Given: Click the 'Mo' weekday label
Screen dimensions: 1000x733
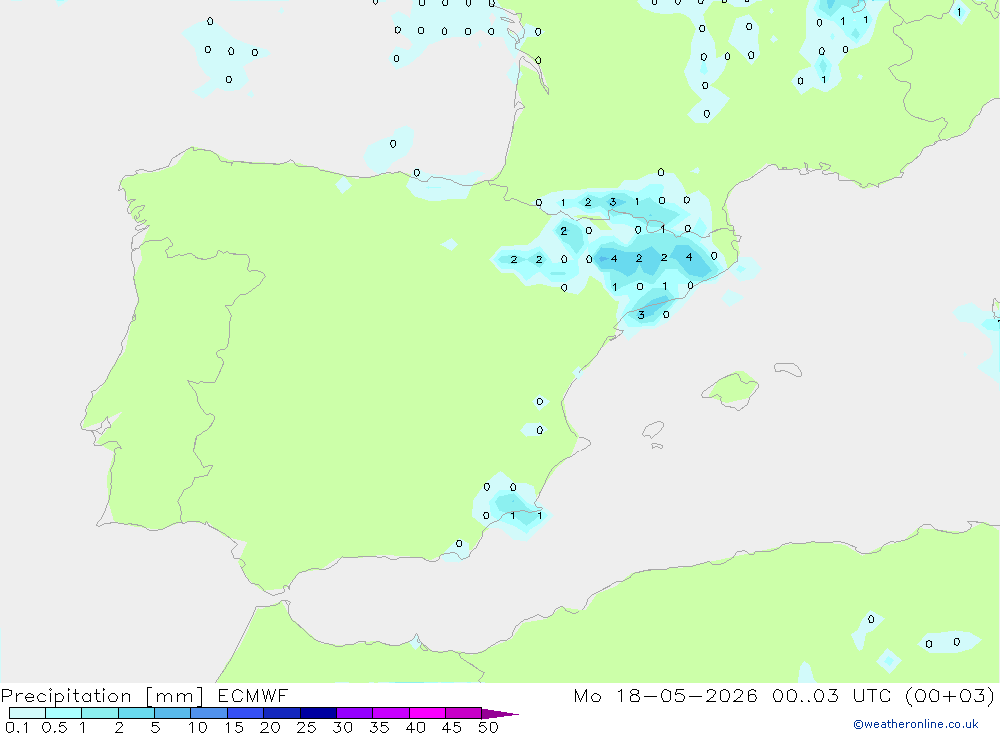Looking at the screenshot, I should coord(587,695).
